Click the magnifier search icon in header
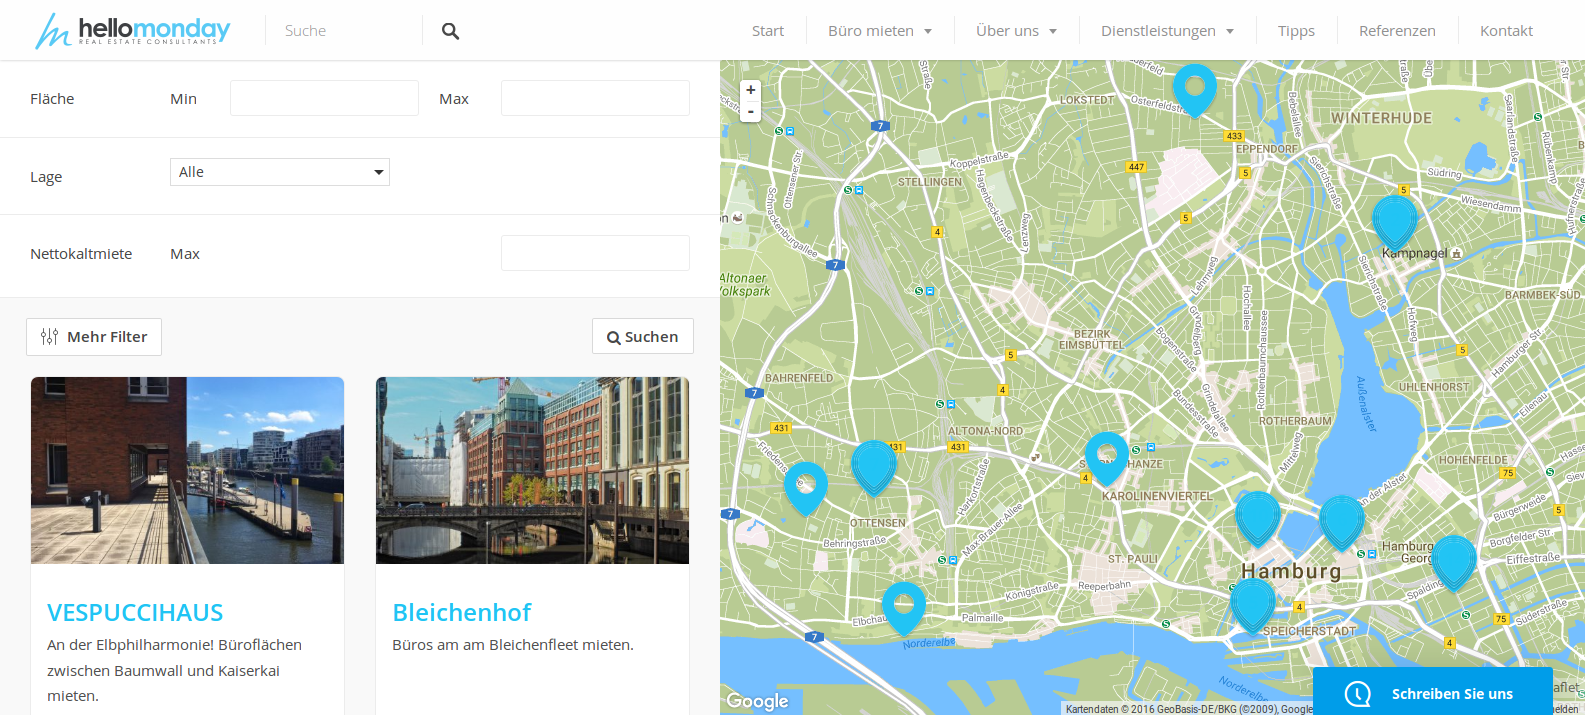This screenshot has height=715, width=1585. click(451, 31)
